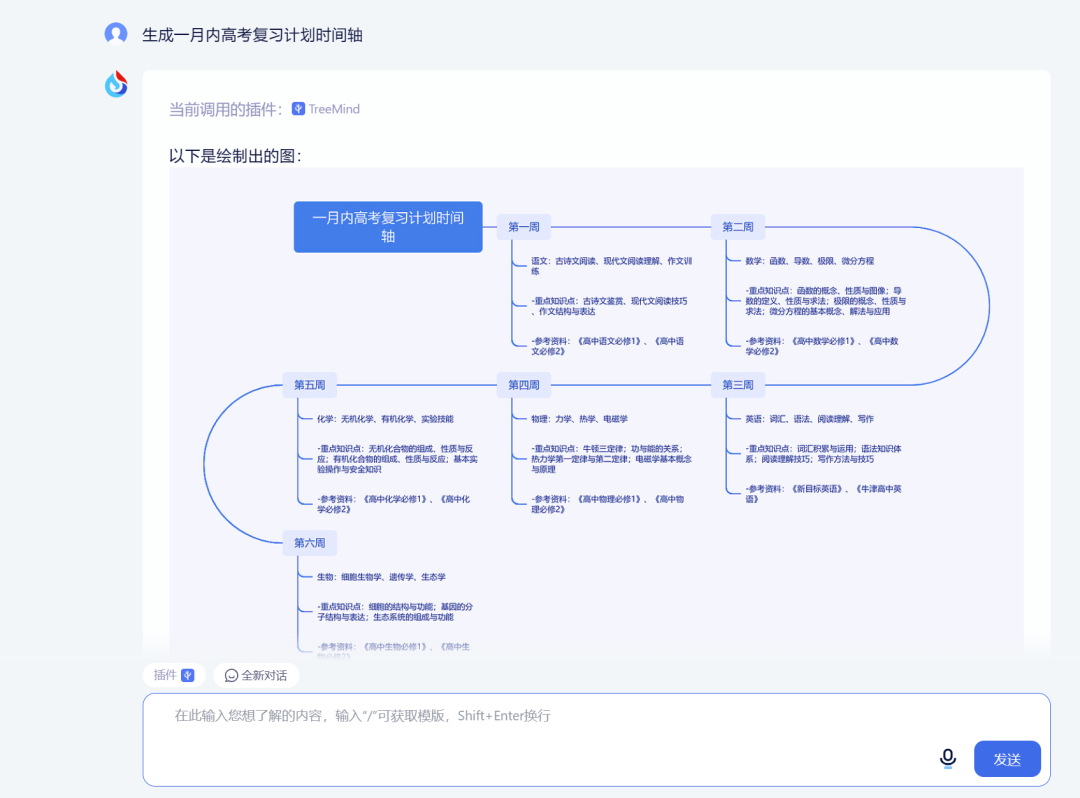Click the user avatar icon
This screenshot has height=798, width=1080.
pos(116,33)
